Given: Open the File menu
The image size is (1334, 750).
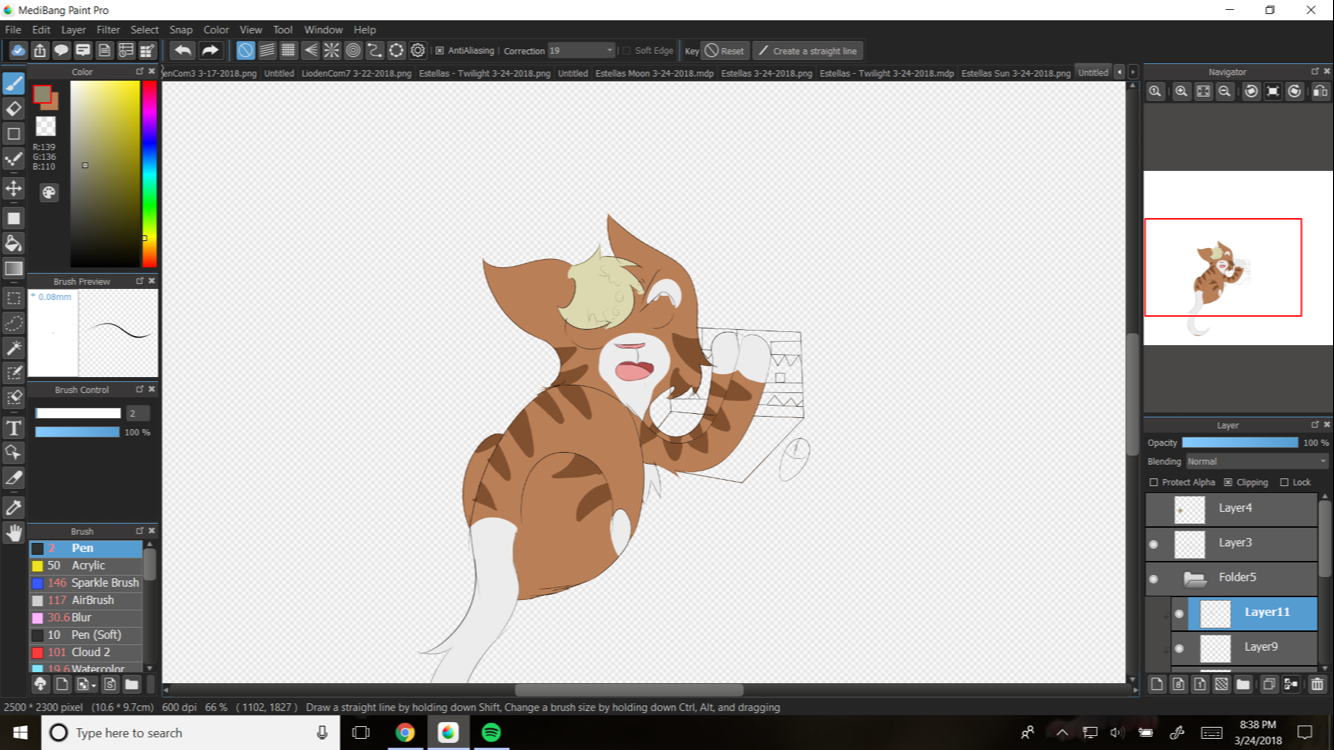Looking at the screenshot, I should pyautogui.click(x=13, y=30).
